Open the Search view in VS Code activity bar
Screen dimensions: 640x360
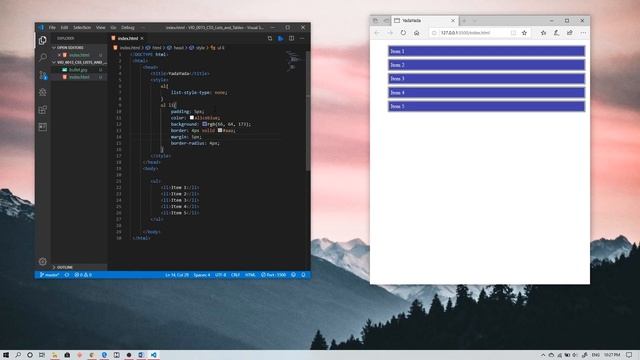(x=42, y=58)
